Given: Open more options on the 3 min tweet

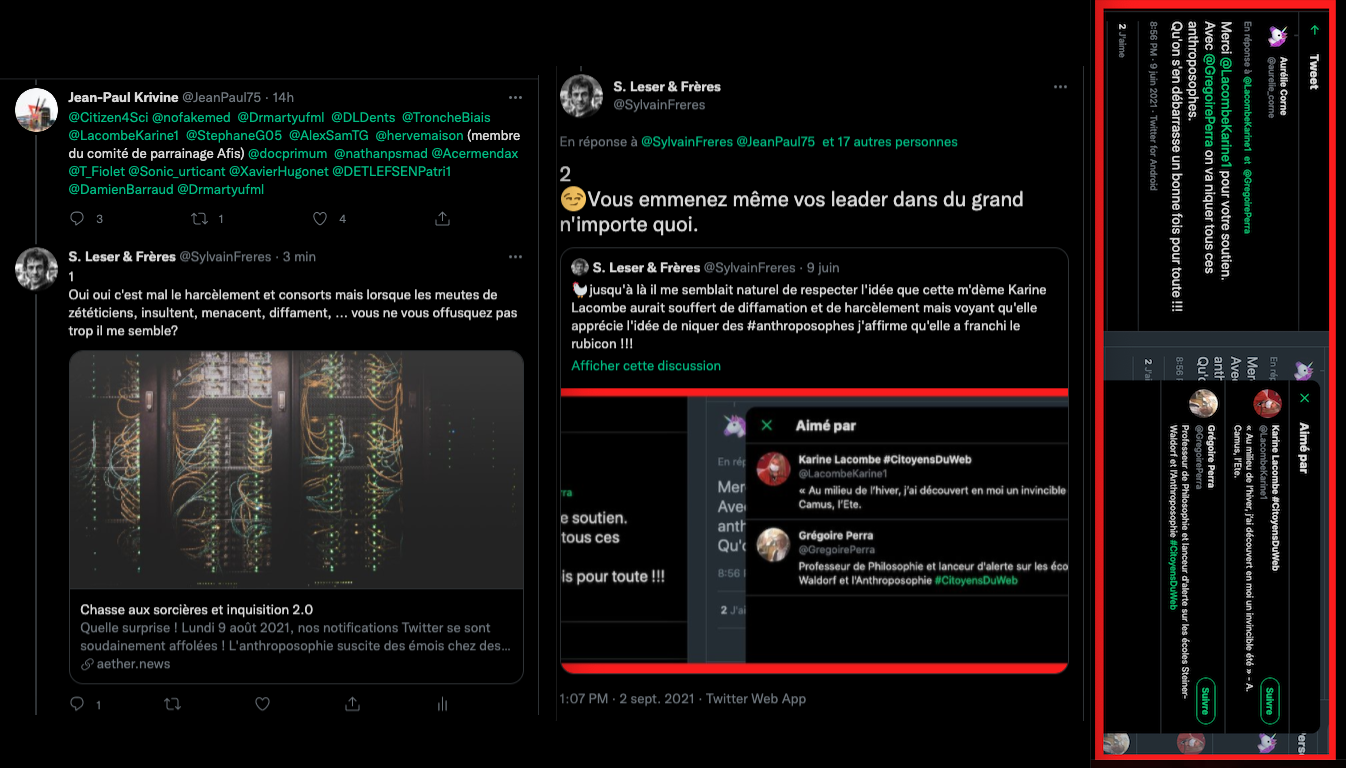Looking at the screenshot, I should pos(515,257).
